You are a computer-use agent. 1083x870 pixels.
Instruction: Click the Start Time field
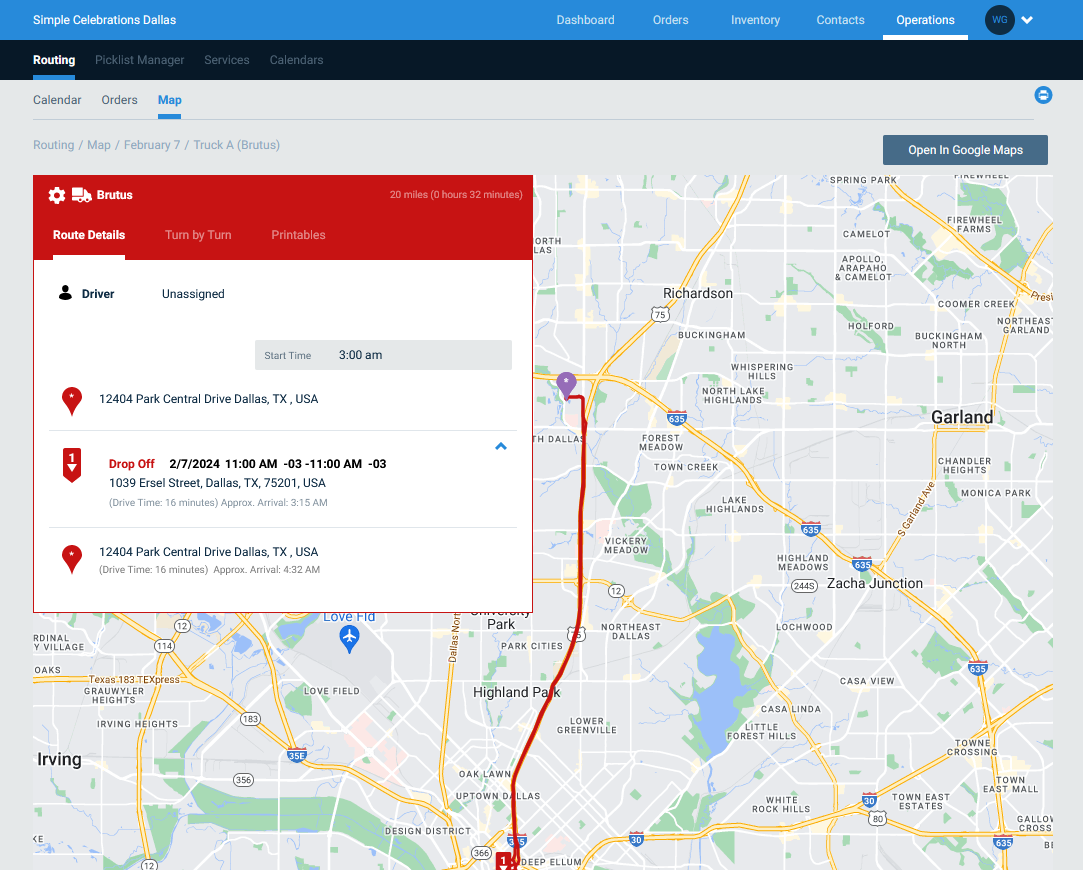(383, 355)
